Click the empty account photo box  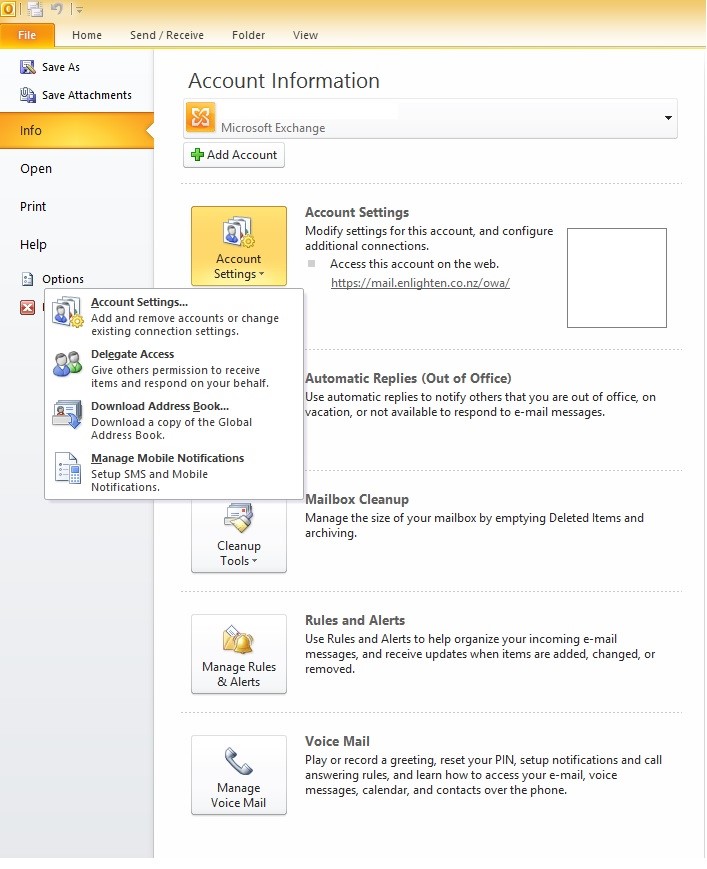click(x=617, y=278)
